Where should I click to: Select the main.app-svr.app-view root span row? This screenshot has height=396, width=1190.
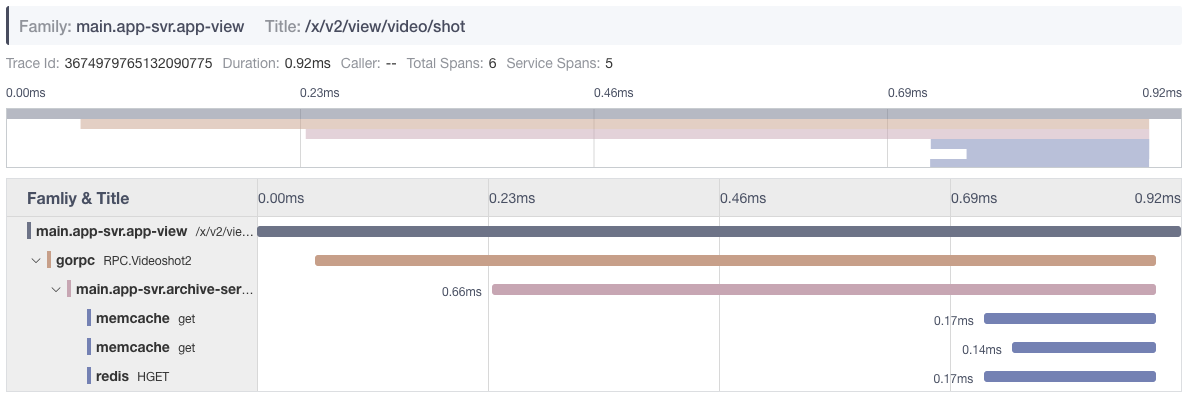(x=593, y=231)
